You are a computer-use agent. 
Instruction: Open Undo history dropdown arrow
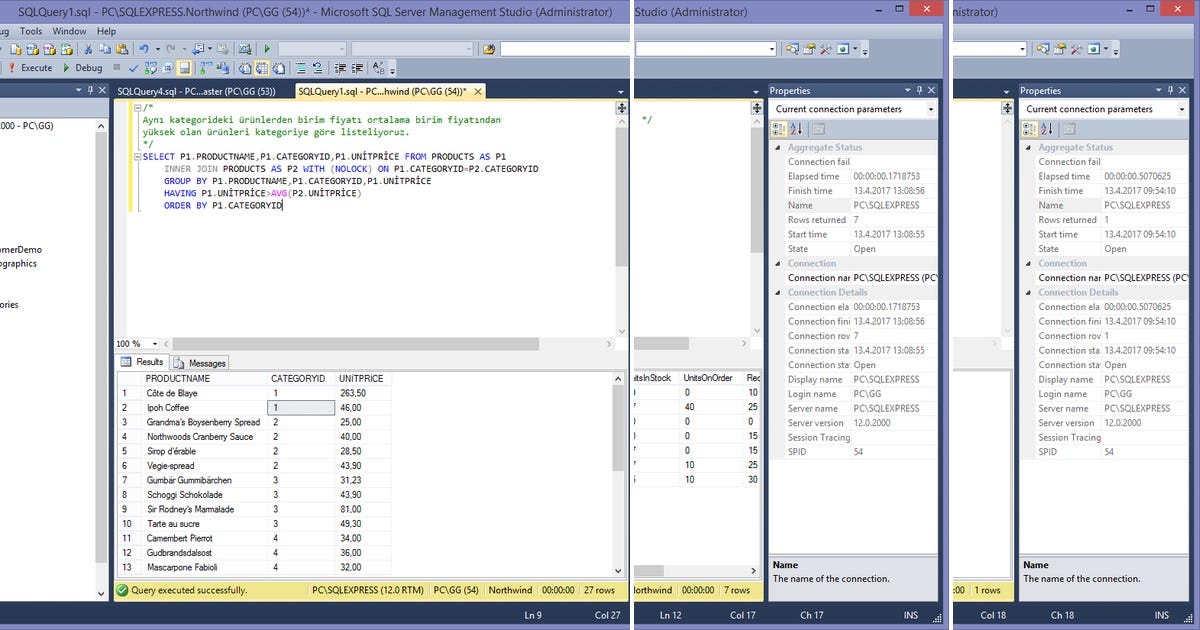157,49
